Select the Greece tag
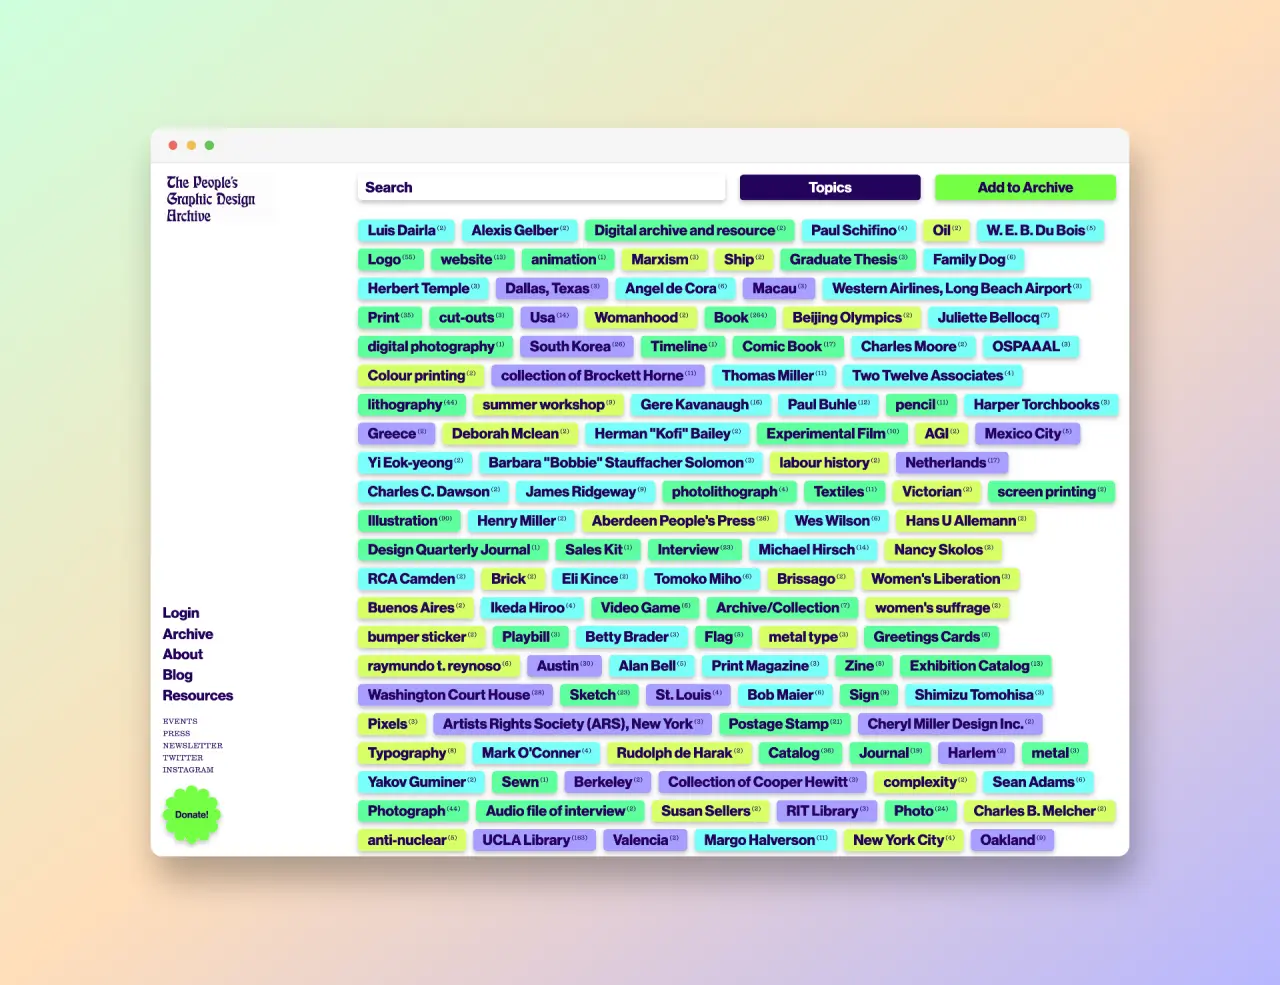 pyautogui.click(x=396, y=433)
